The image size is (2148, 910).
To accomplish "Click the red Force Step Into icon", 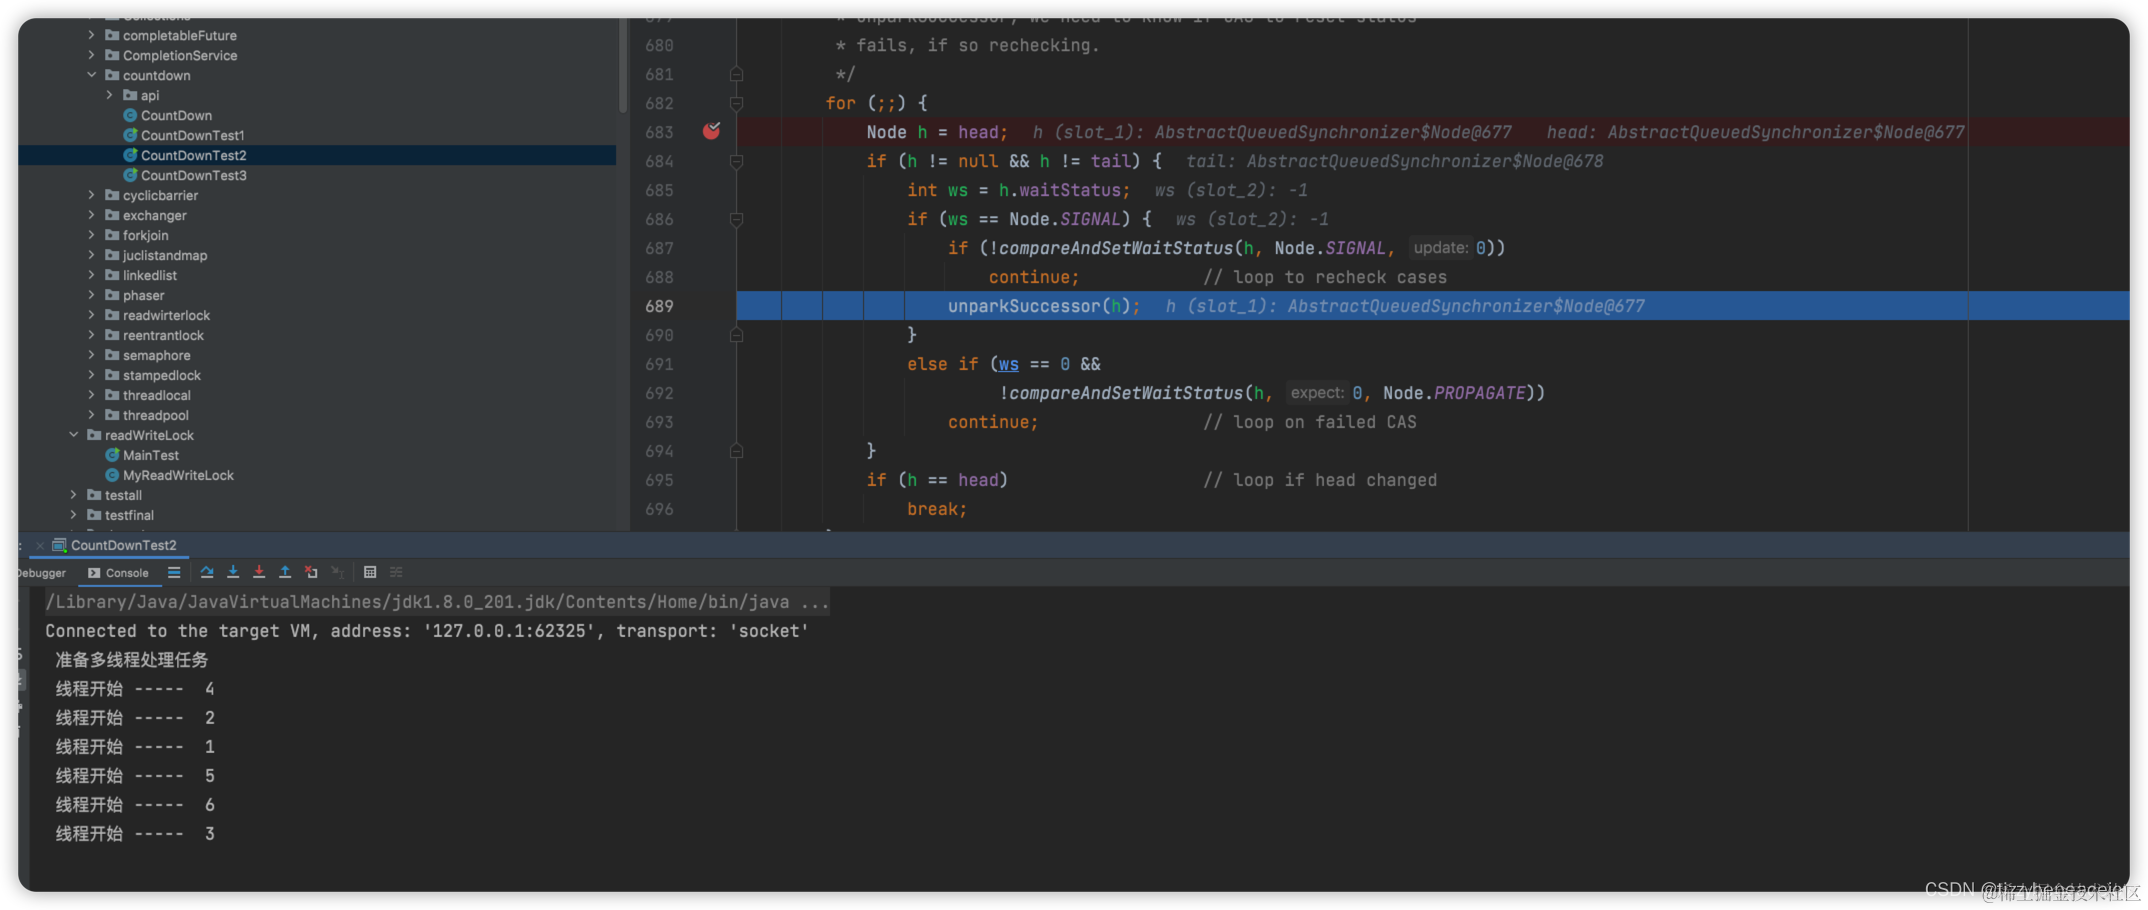I will coord(259,572).
